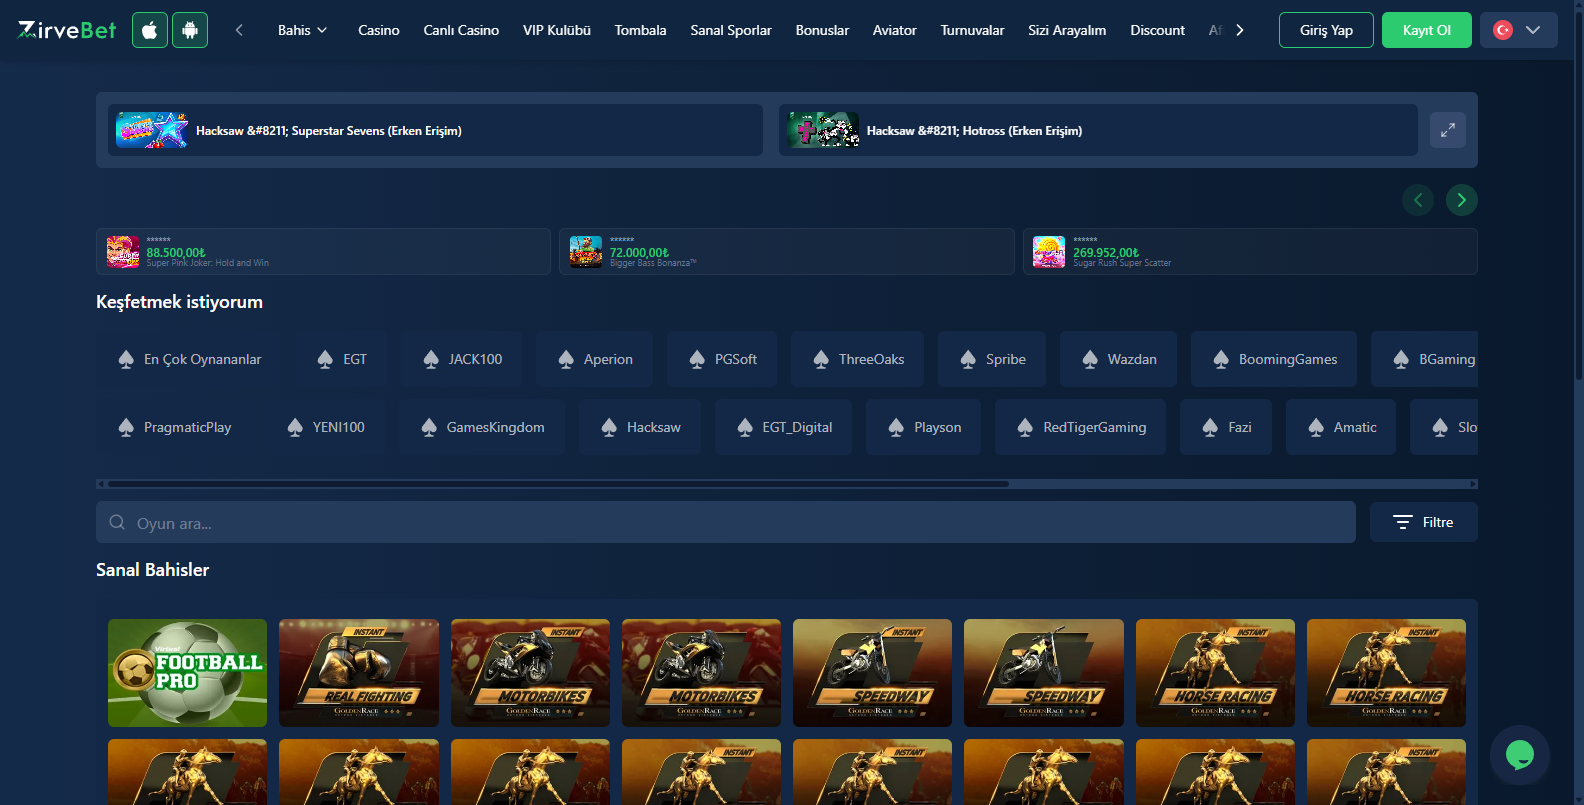Filter games by EGT provider
This screenshot has width=1584, height=805.
(x=342, y=359)
